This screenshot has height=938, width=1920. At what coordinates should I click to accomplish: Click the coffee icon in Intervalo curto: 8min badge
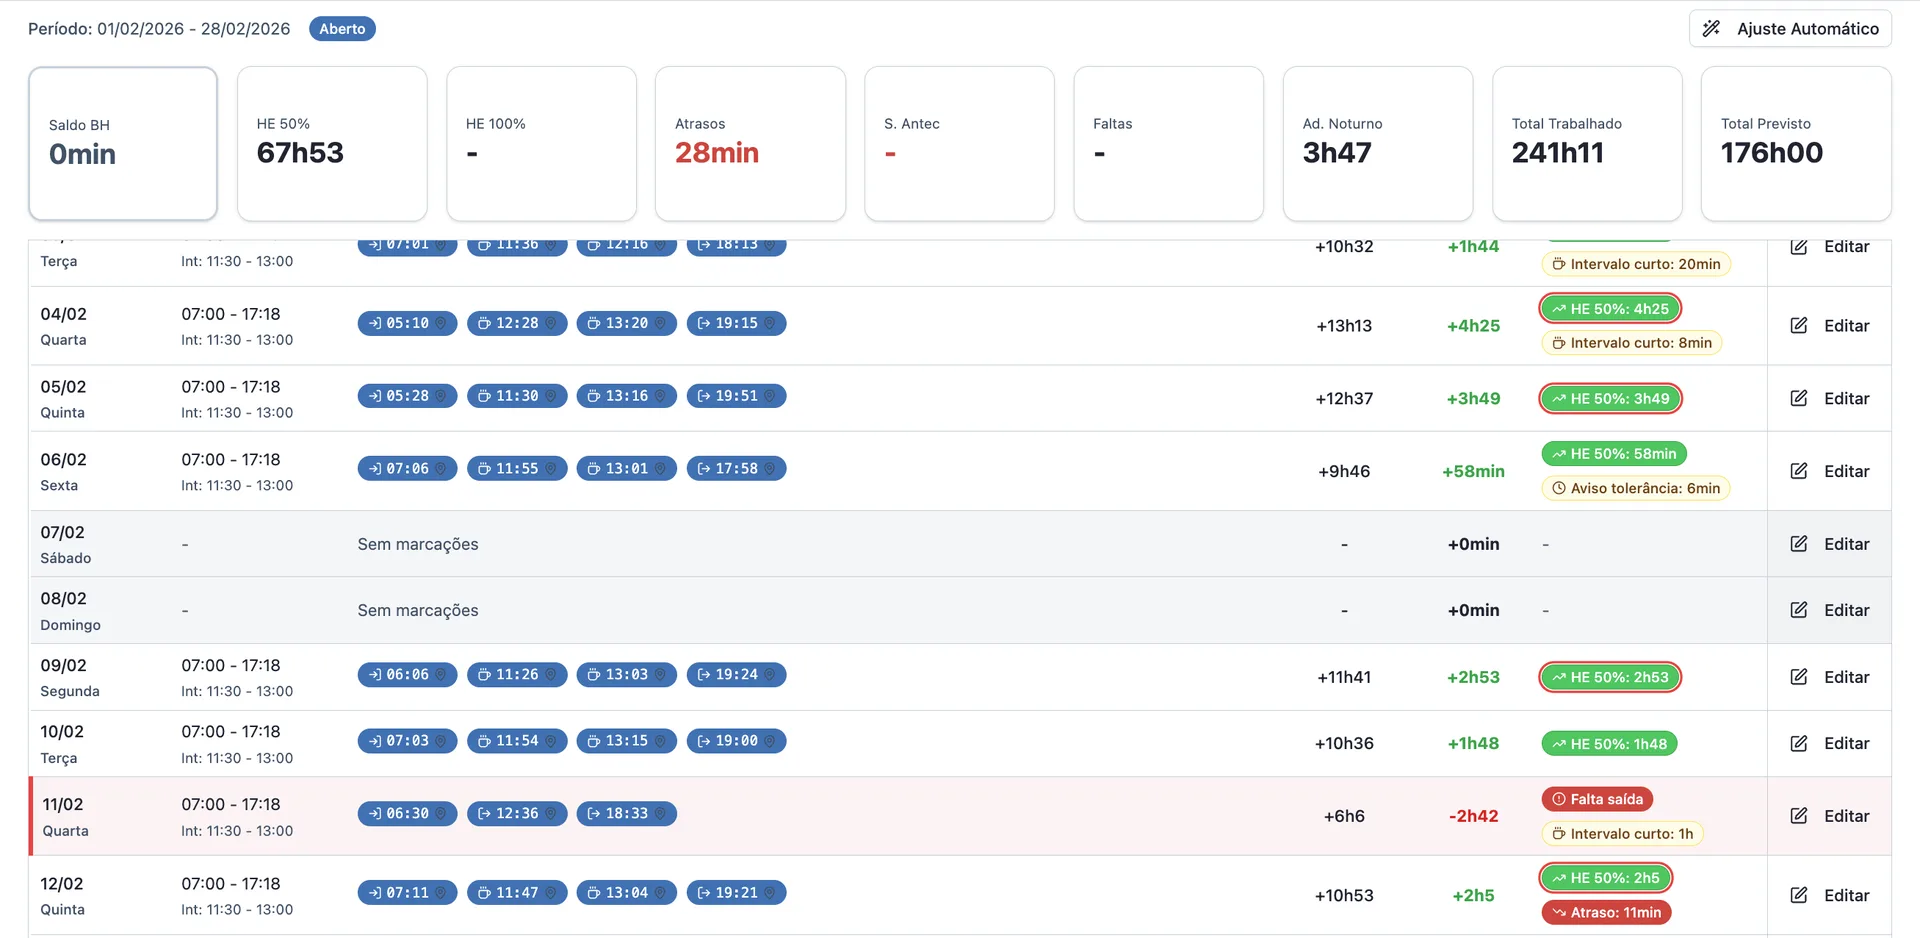(x=1561, y=343)
